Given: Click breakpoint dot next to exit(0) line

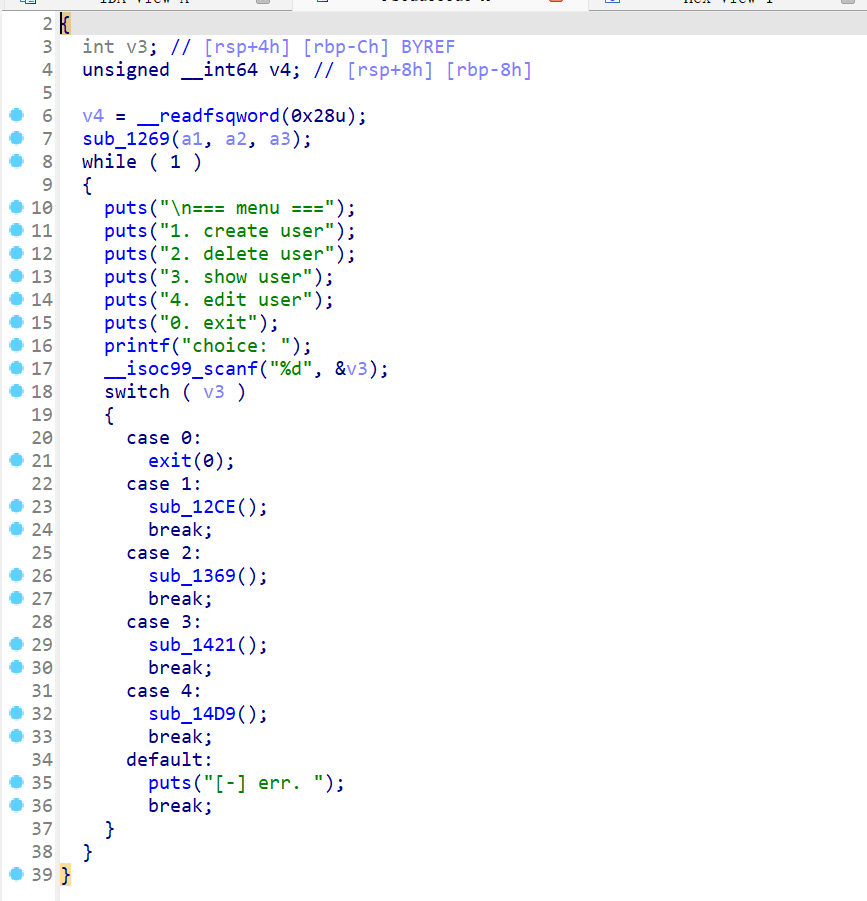Looking at the screenshot, I should pyautogui.click(x=15, y=461).
